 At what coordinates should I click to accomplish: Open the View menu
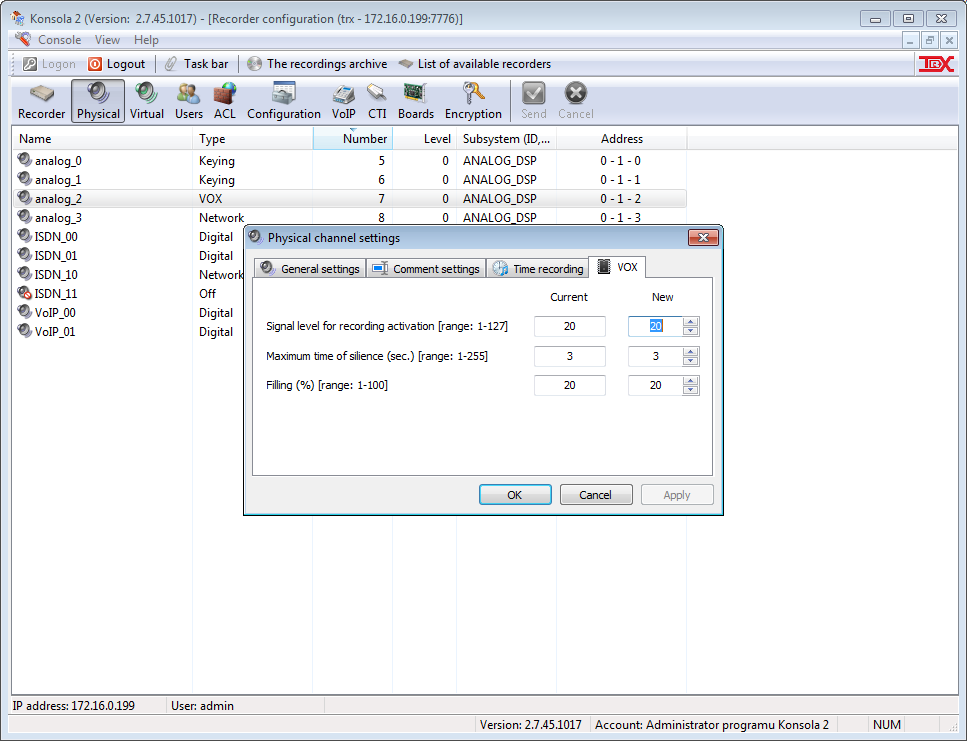(x=107, y=40)
